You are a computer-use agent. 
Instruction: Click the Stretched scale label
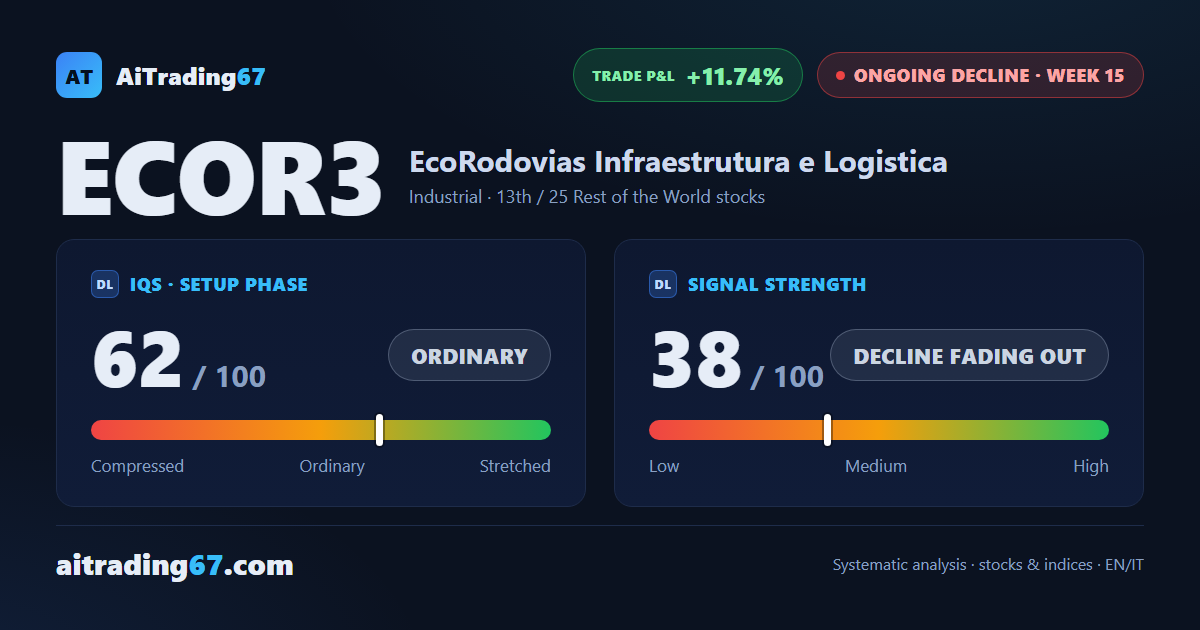(515, 466)
